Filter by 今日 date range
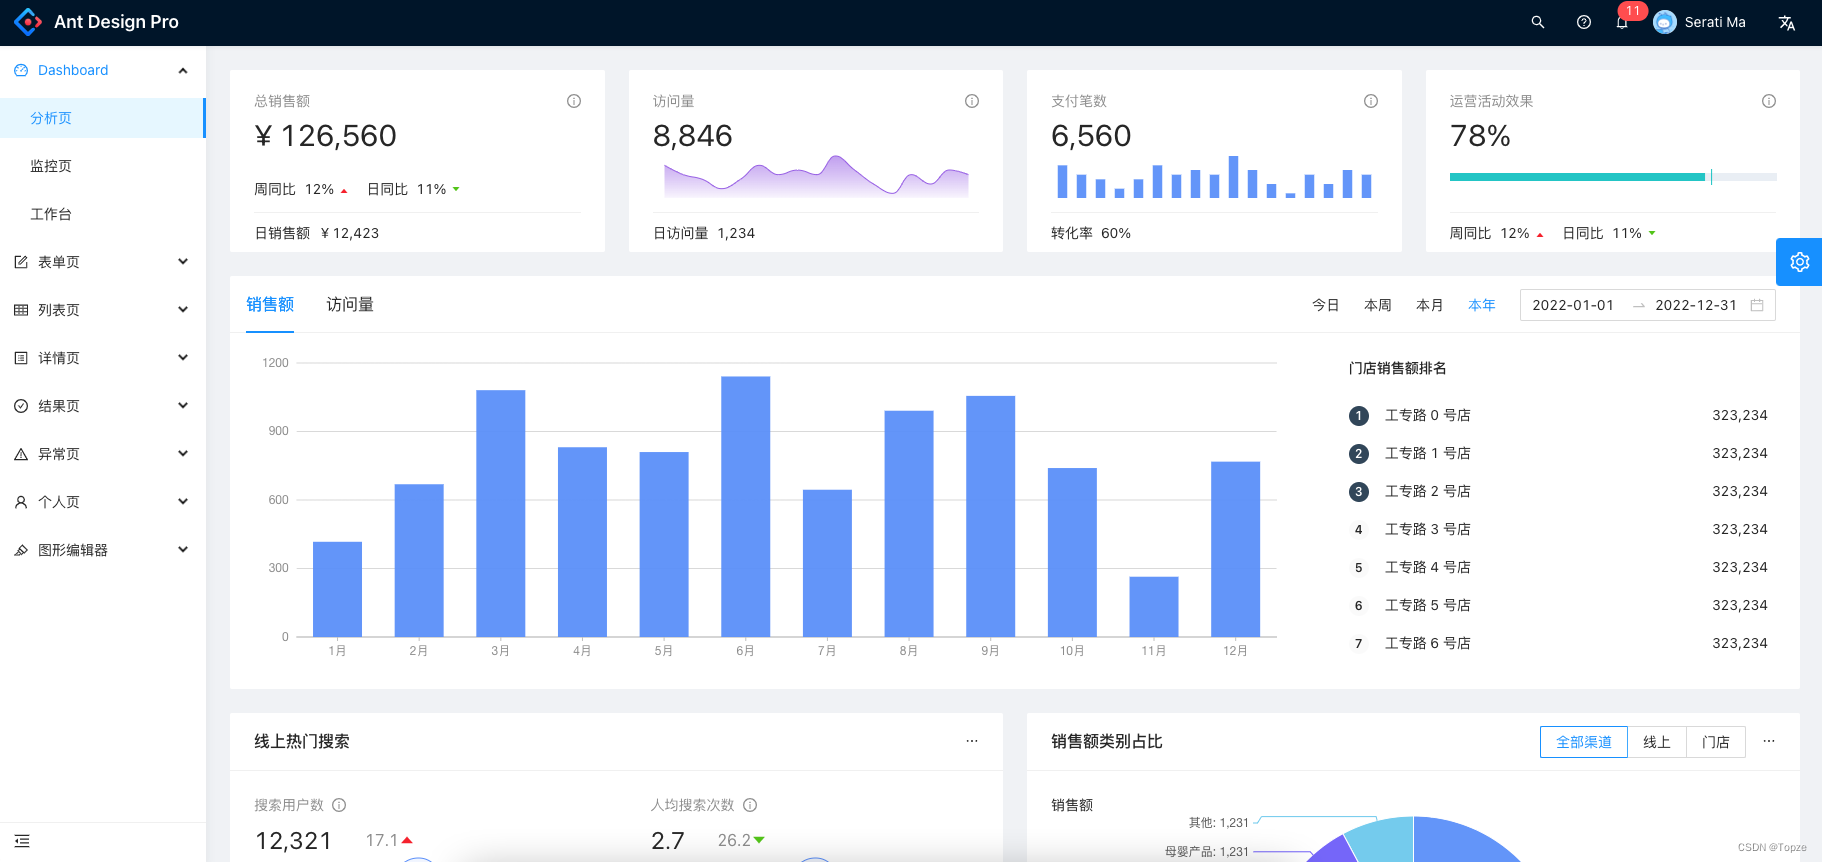The image size is (1822, 862). click(1326, 305)
